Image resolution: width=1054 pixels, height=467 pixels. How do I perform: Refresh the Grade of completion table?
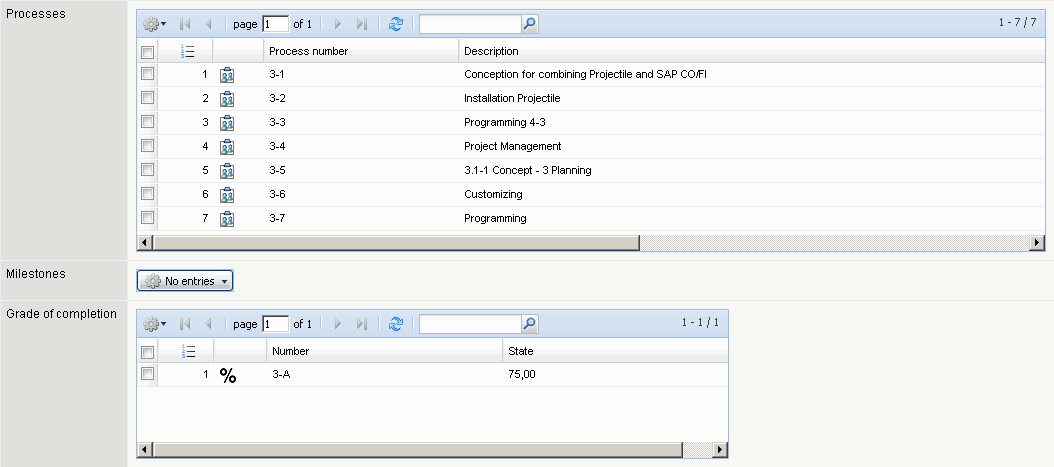[396, 324]
